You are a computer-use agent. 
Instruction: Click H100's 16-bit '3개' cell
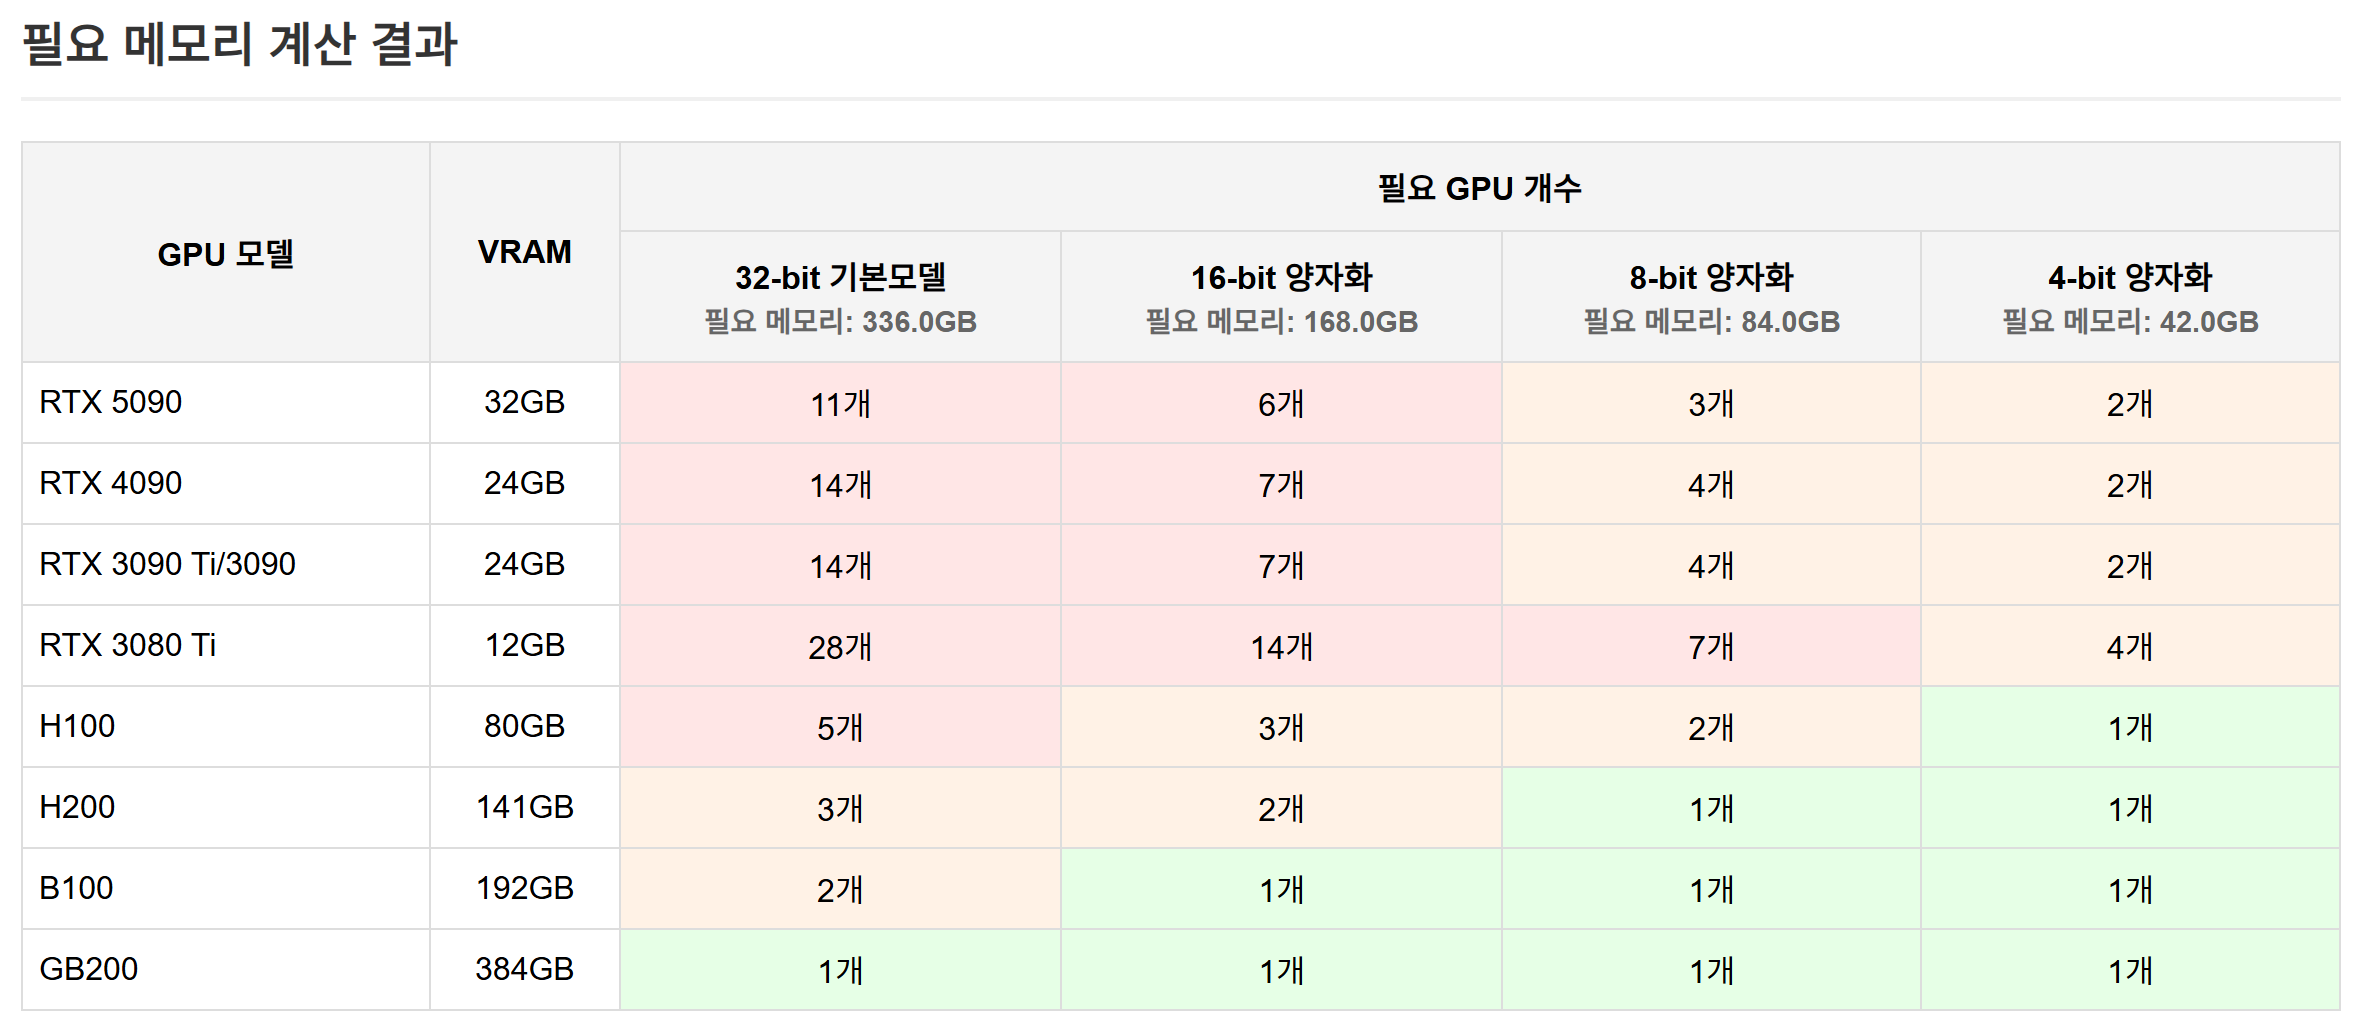click(1282, 727)
